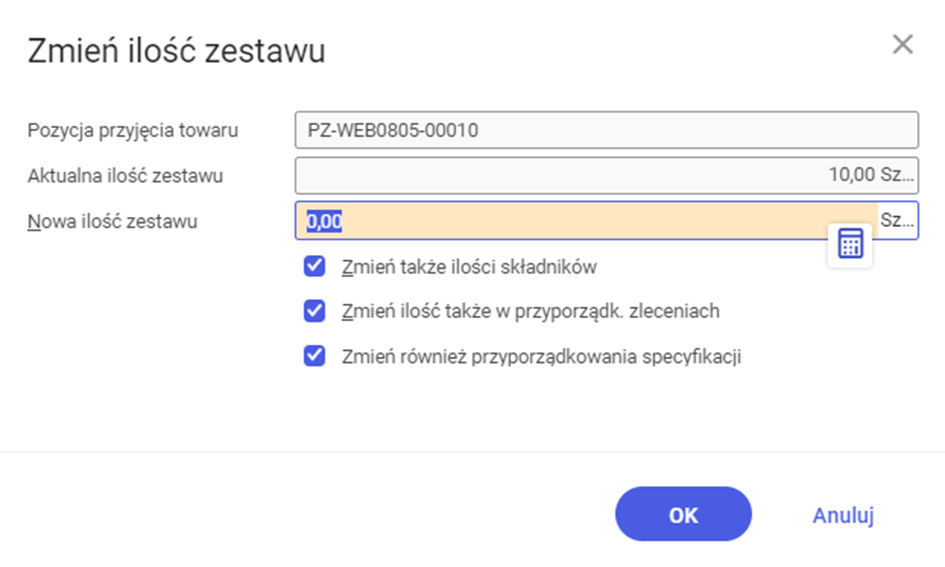Confirm with the OK button
The height and width of the screenshot is (567, 945).
pos(683,514)
